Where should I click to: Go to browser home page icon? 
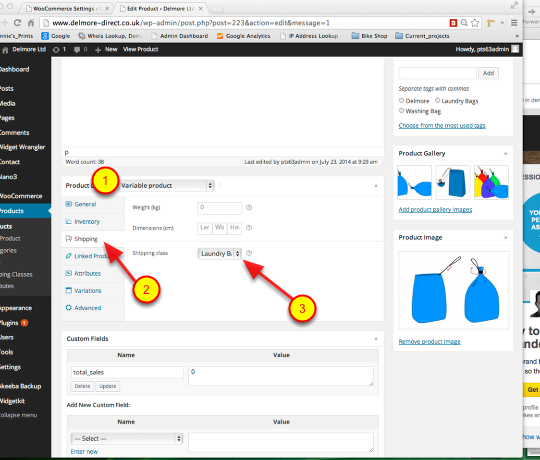31,23
